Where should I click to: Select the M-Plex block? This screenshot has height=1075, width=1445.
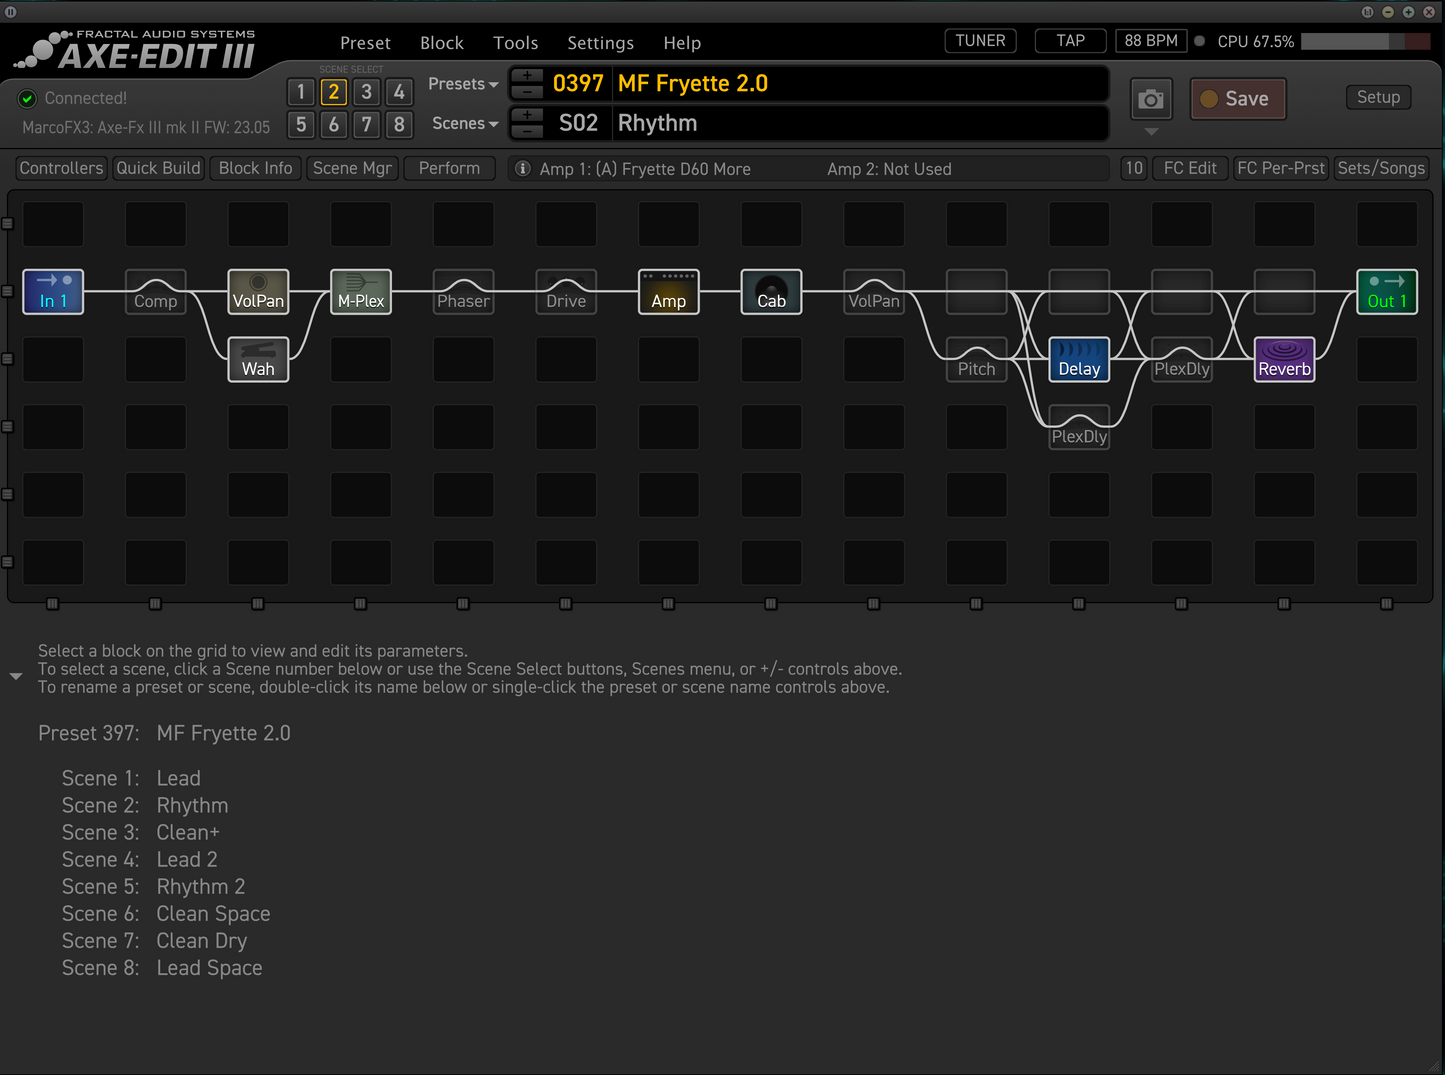click(360, 291)
